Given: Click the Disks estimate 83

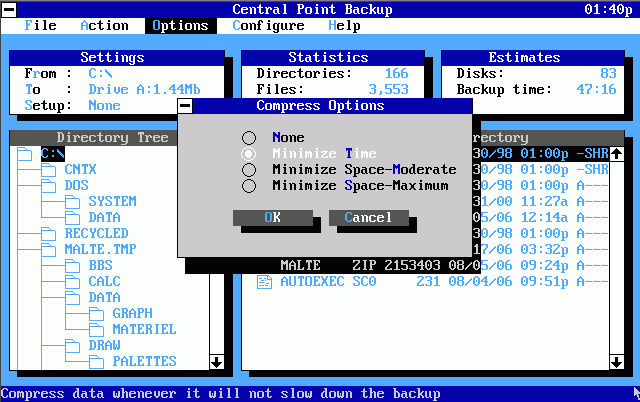Looking at the screenshot, I should (x=608, y=73).
